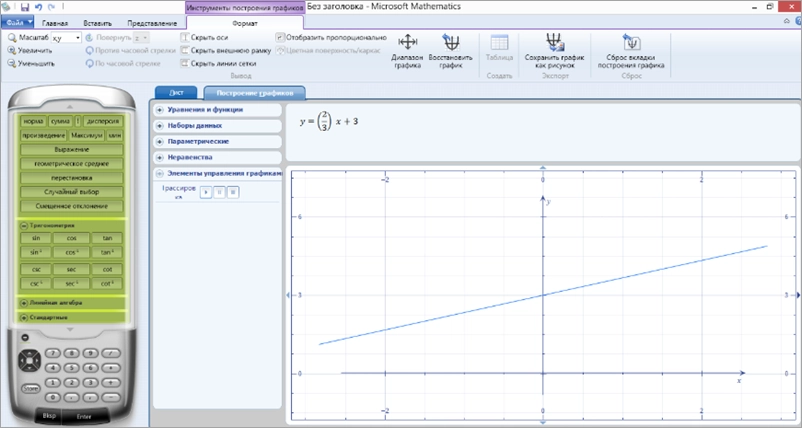This screenshot has width=802, height=428.
Task: Select the Формат ribbon tab
Action: click(x=245, y=24)
